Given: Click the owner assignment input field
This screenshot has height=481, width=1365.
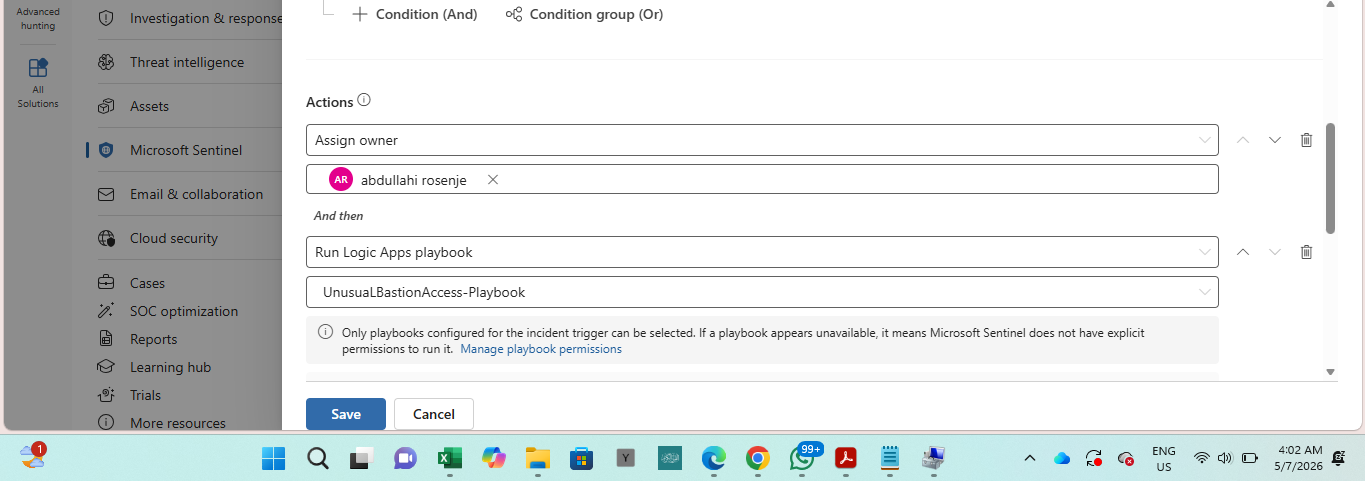Looking at the screenshot, I should (762, 179).
